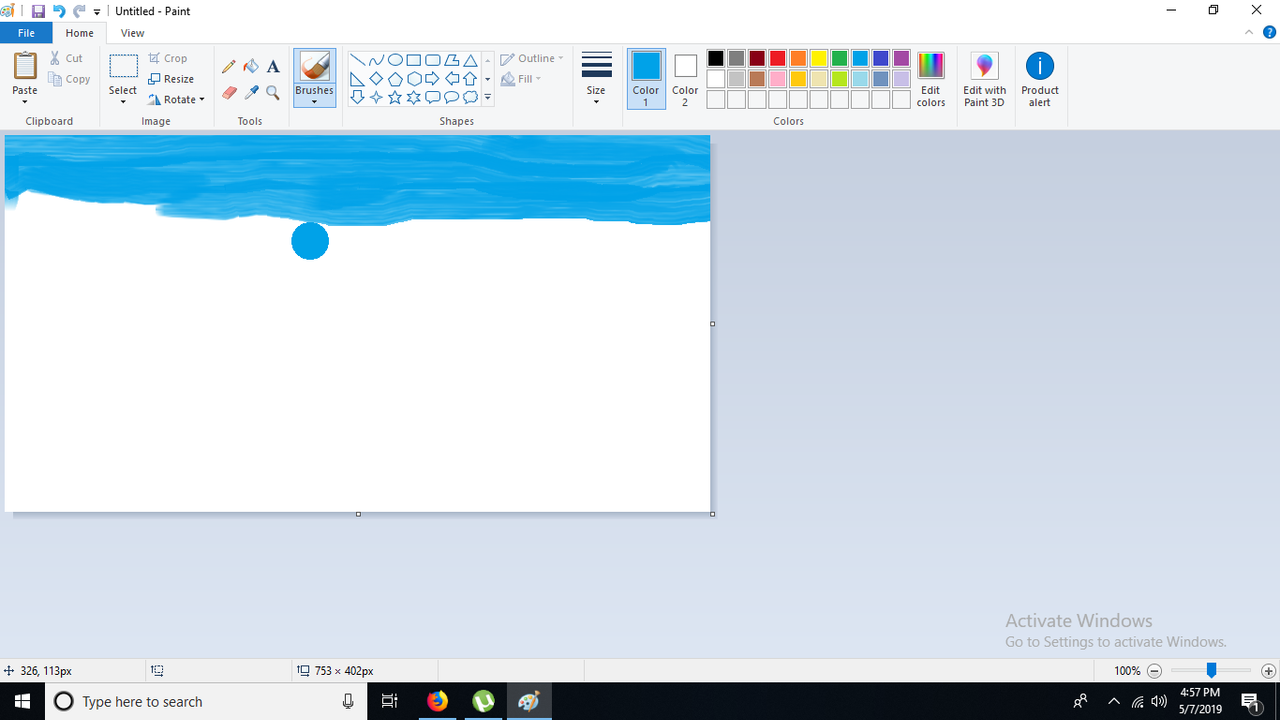Choose the Five-point star shape
The image size is (1280, 720).
point(395,97)
